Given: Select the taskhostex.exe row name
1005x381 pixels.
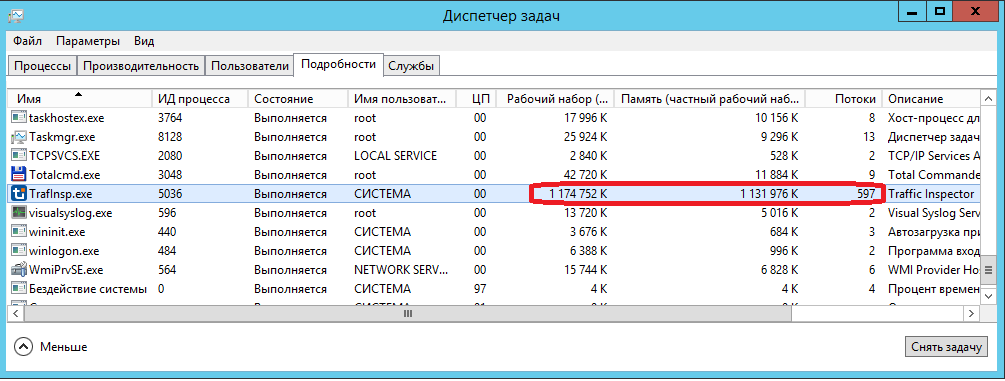Looking at the screenshot, I should point(67,118).
